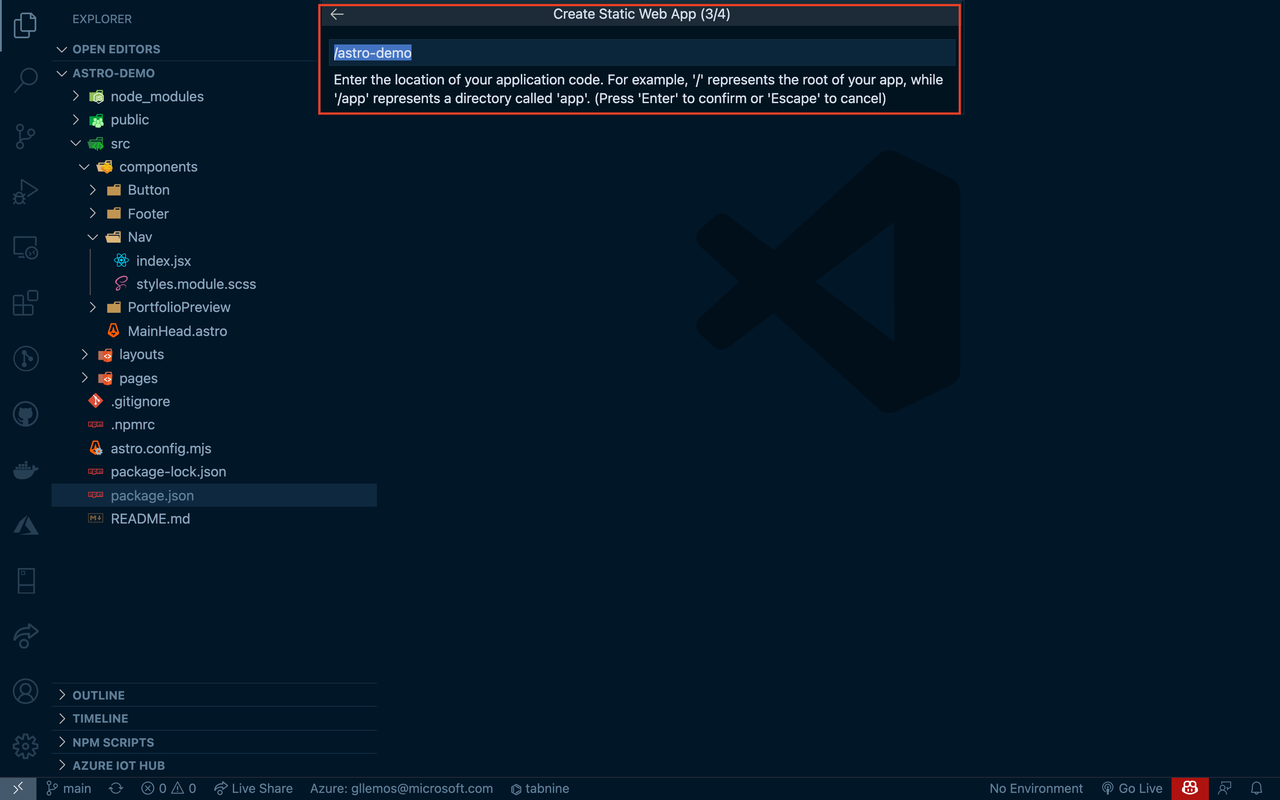Open the Explorer view in activity bar
This screenshot has height=800, width=1280.
pos(26,26)
